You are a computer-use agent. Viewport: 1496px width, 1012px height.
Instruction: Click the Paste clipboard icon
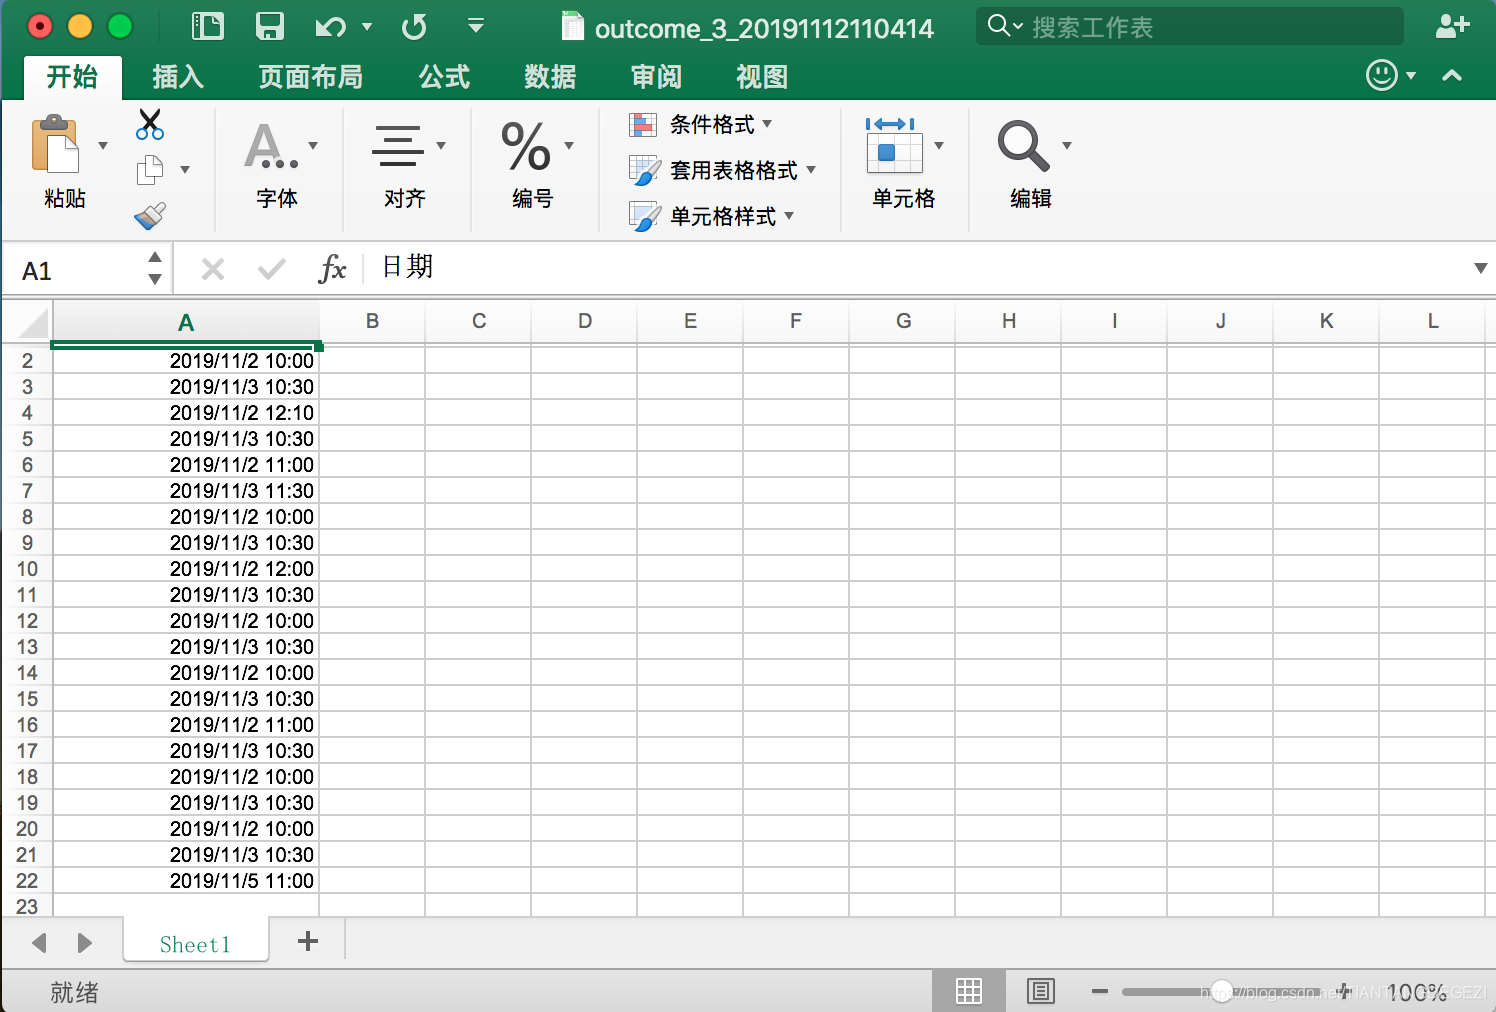55,145
